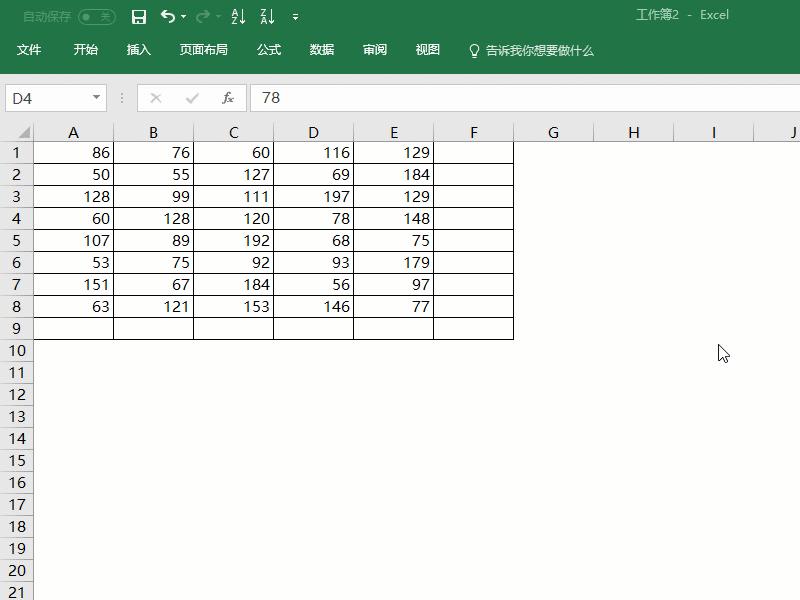Screen dimensions: 800x600
Task: Click the 文件 menu
Action: click(x=33, y=49)
